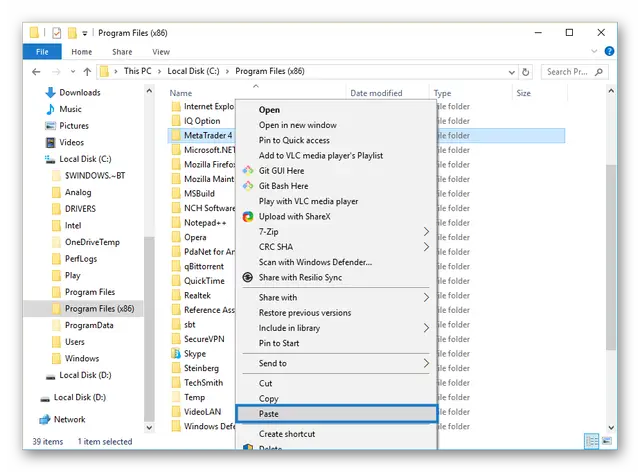Open address bar history dropdown
Viewport: 640px width, 472px height.
[511, 72]
